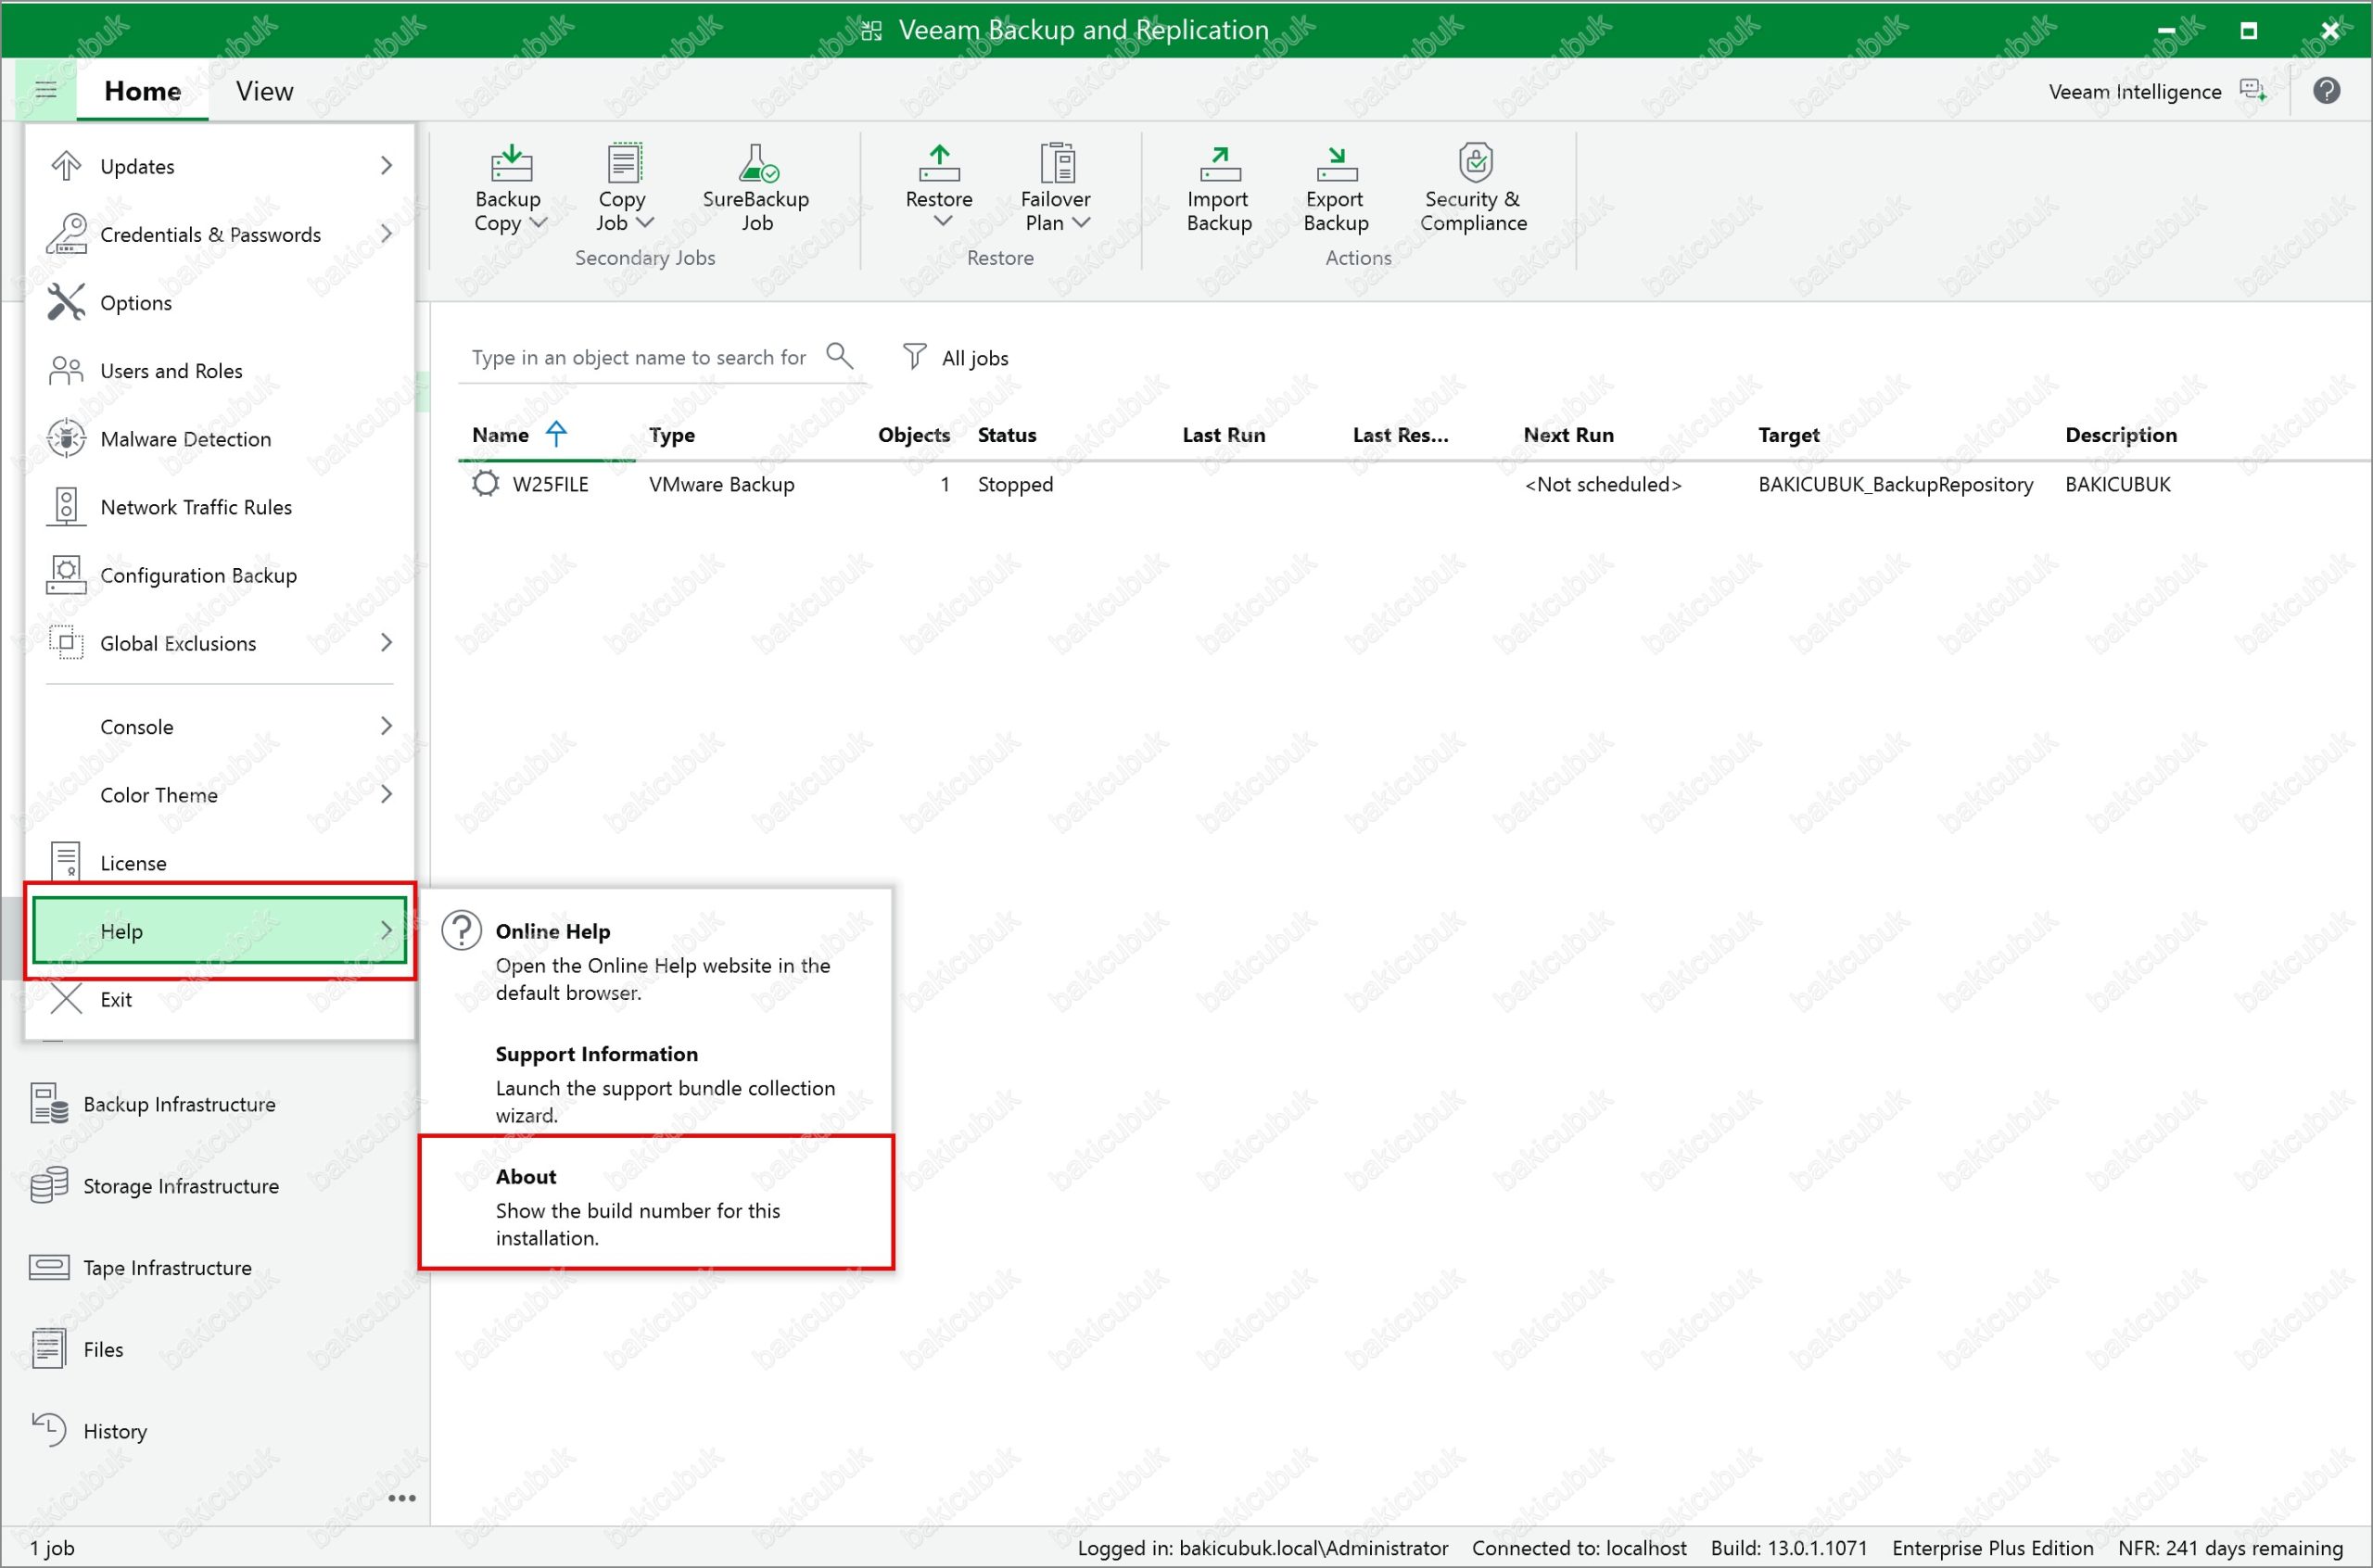
Task: Switch to the View ribbon tab
Action: pyautogui.click(x=264, y=91)
